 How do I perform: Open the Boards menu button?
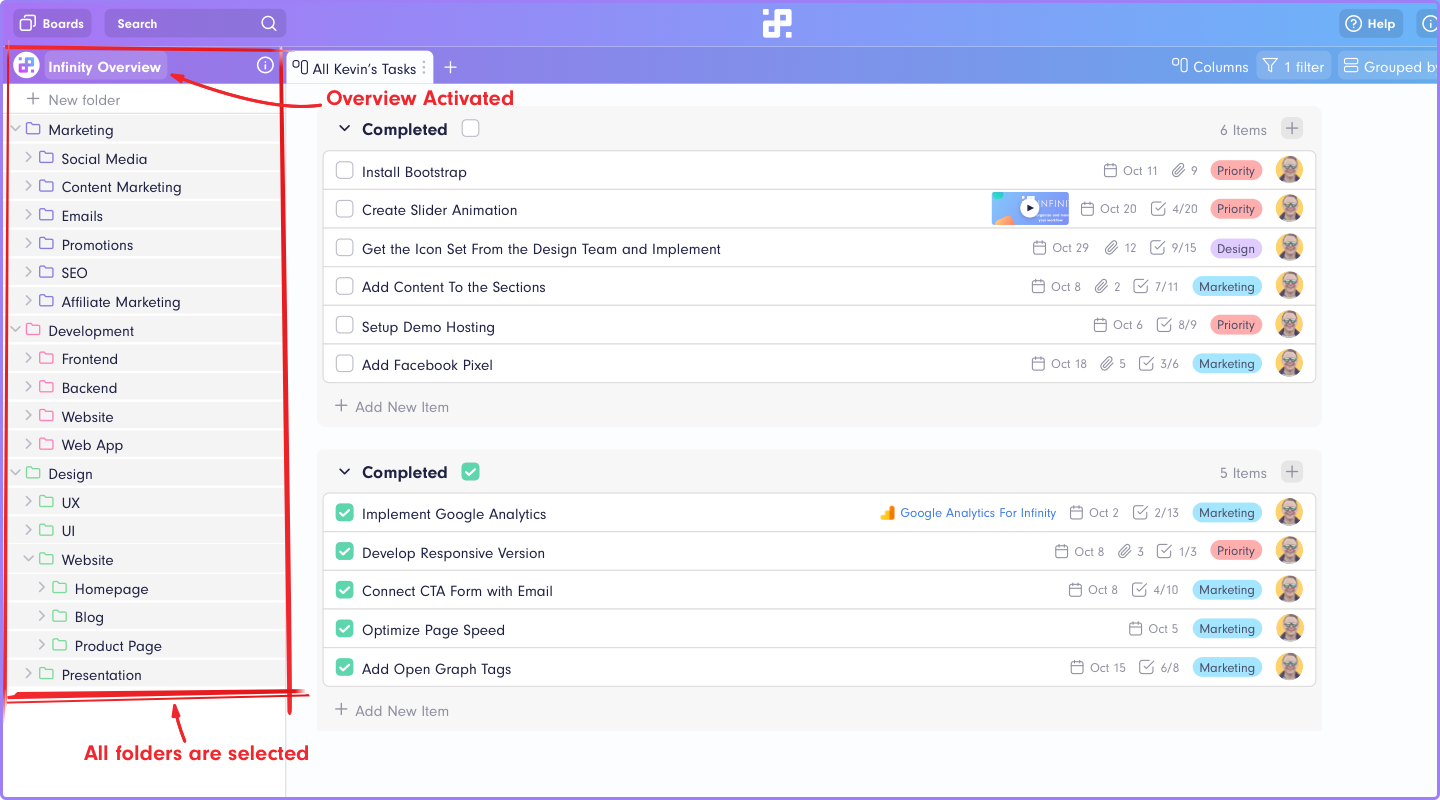point(51,23)
